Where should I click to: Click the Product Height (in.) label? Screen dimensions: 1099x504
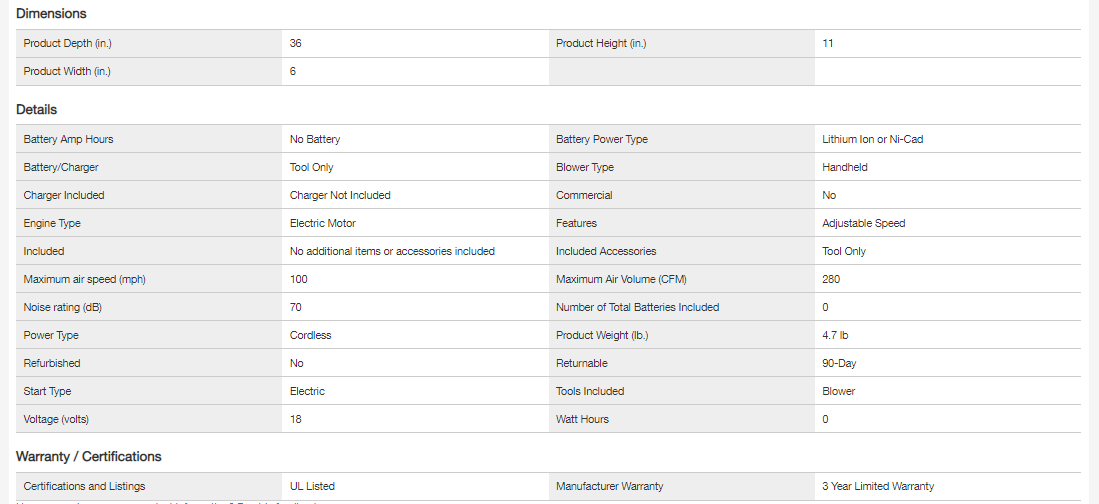(601, 44)
